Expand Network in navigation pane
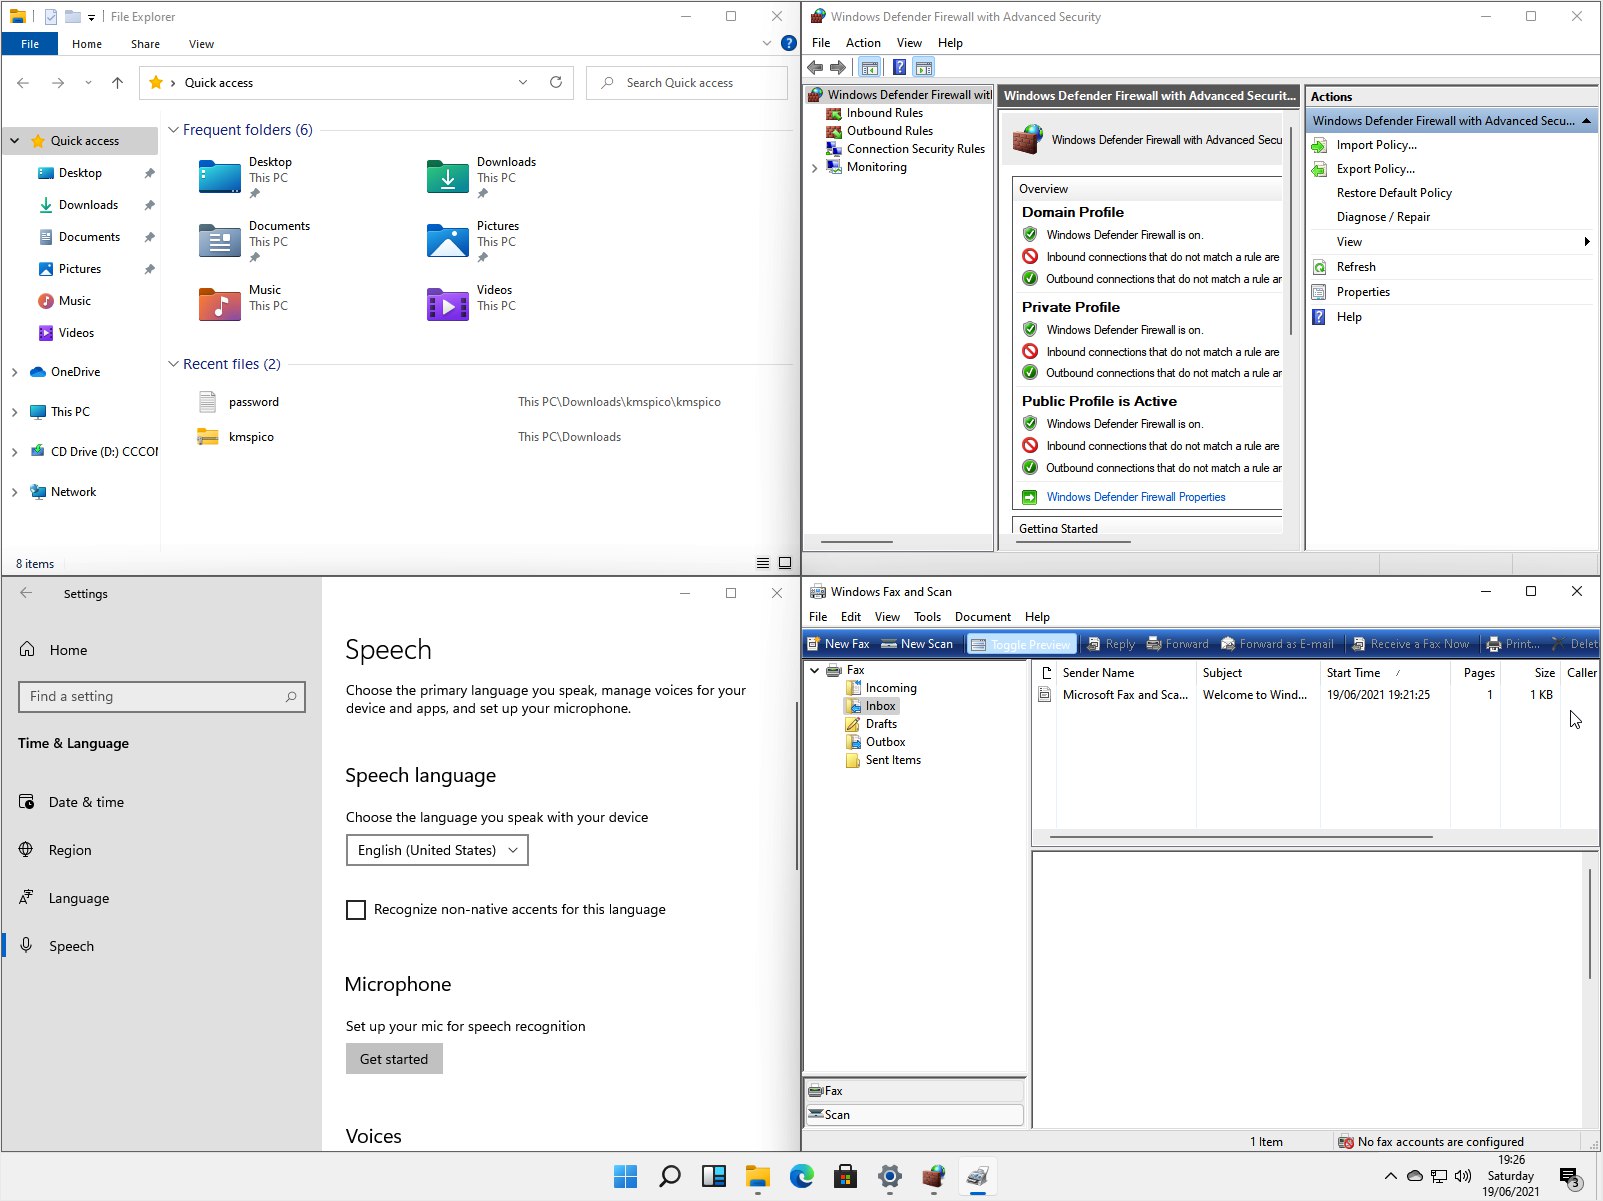 tap(14, 492)
